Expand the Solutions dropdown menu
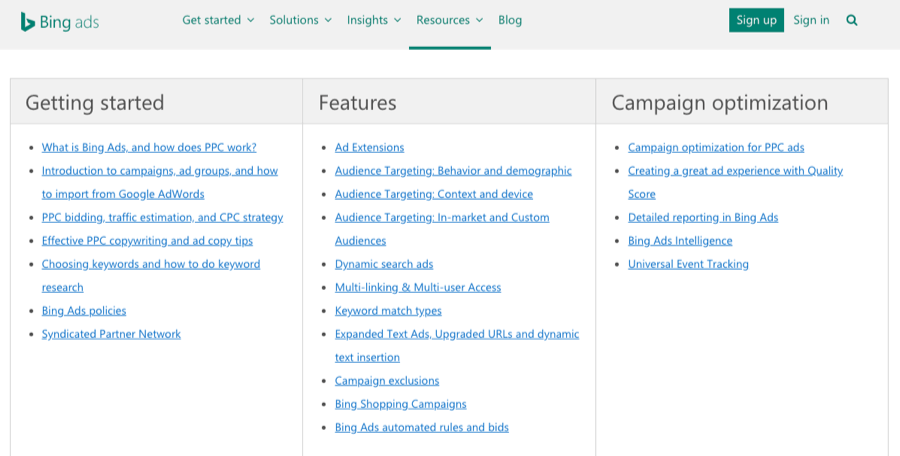900x456 pixels. tap(301, 20)
